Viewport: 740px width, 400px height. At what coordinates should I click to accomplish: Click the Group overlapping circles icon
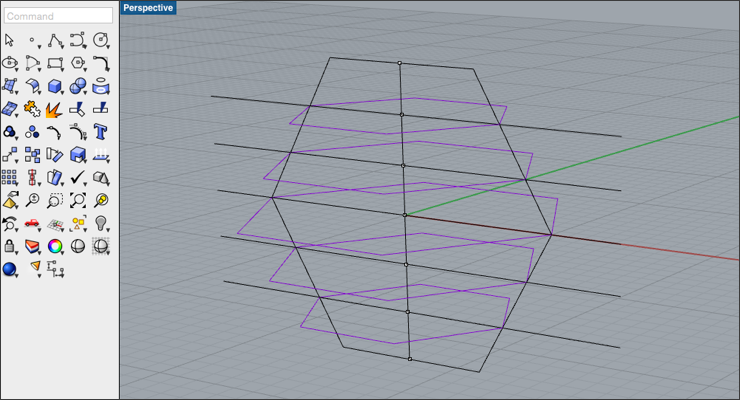(9, 132)
